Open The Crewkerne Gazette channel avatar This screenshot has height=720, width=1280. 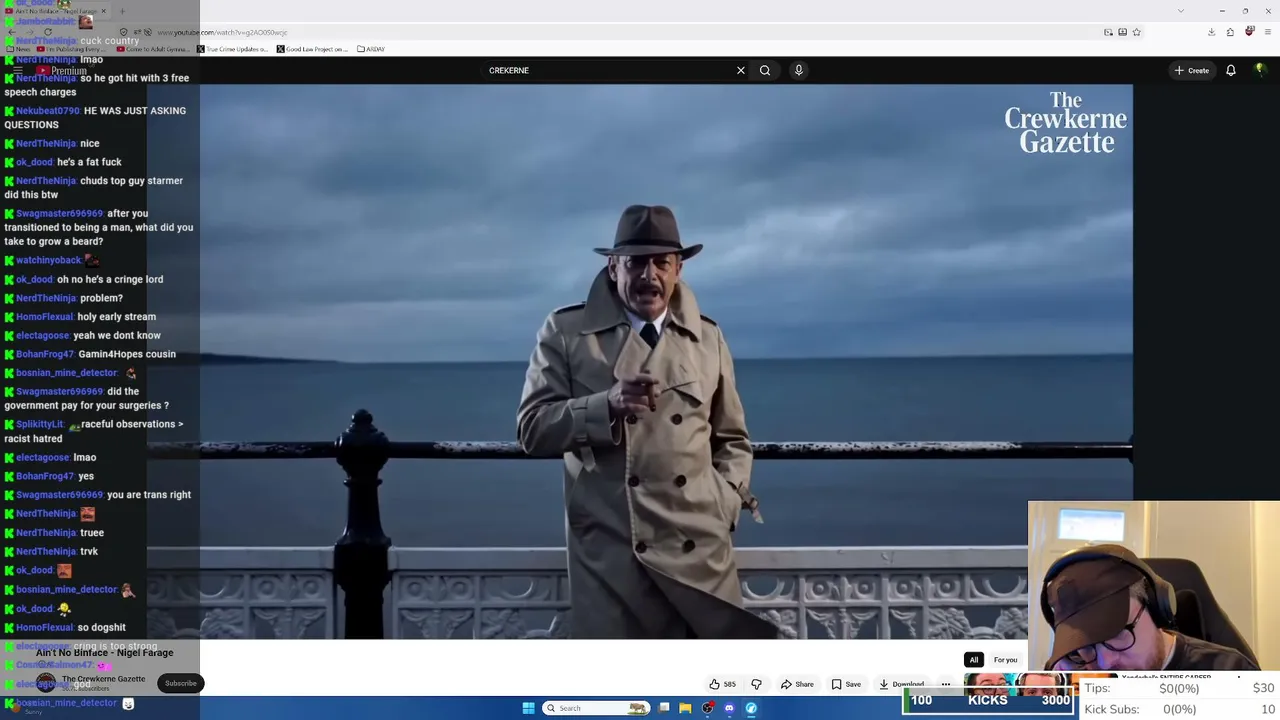pyautogui.click(x=46, y=683)
